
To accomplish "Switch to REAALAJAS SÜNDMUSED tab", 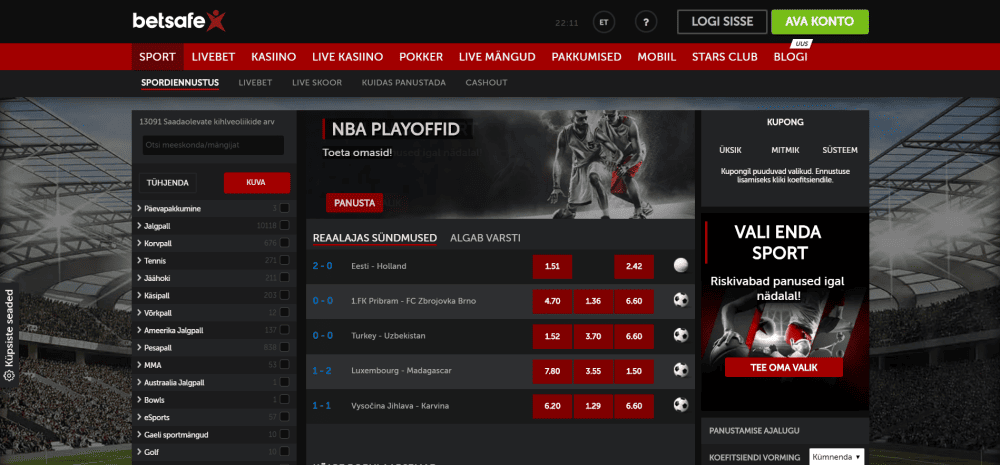I will pos(375,238).
